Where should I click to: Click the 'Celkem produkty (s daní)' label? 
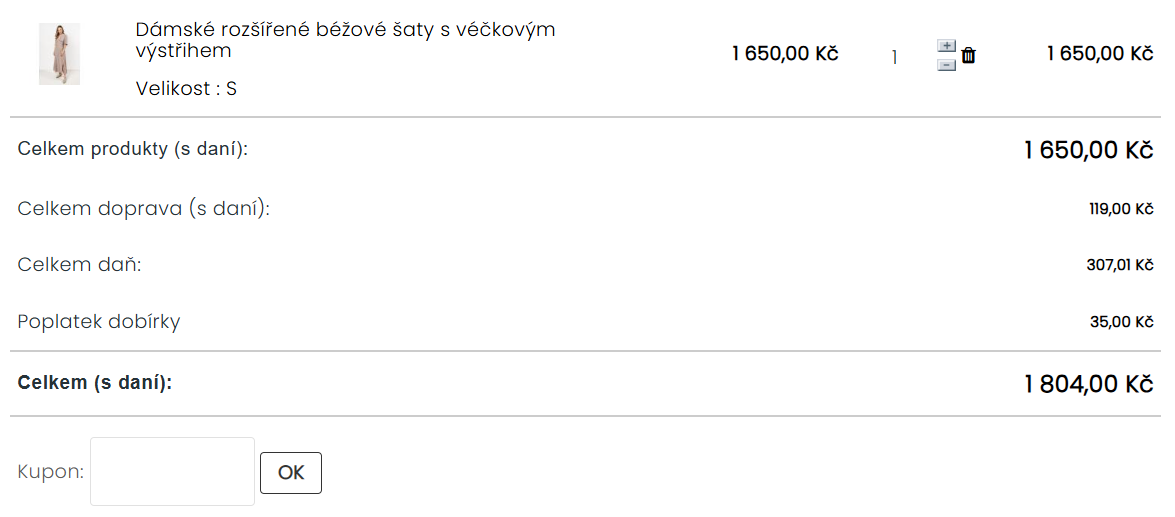coord(133,150)
